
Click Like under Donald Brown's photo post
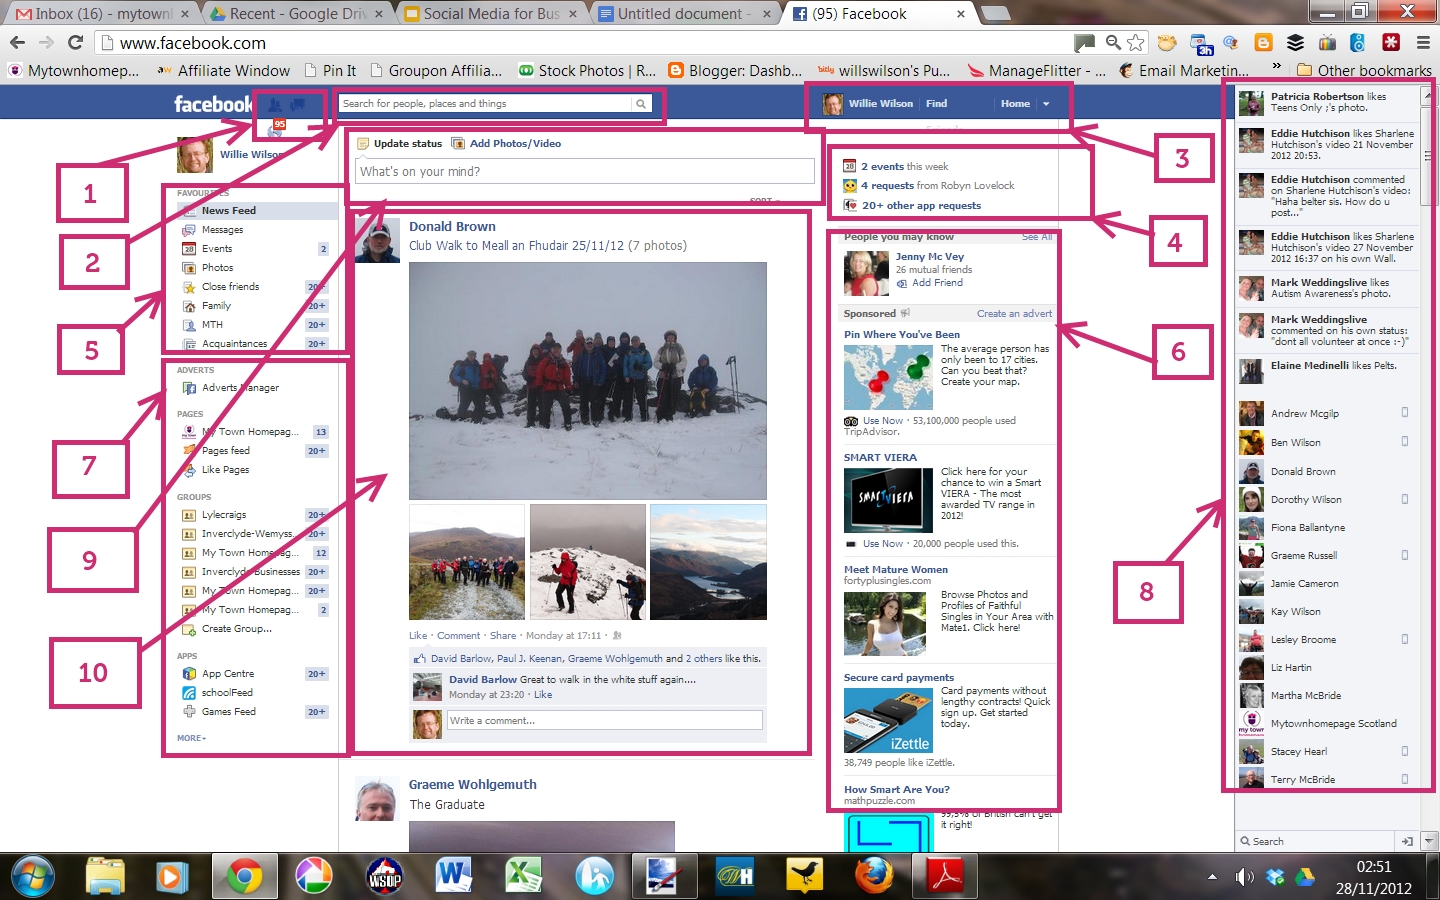[418, 636]
